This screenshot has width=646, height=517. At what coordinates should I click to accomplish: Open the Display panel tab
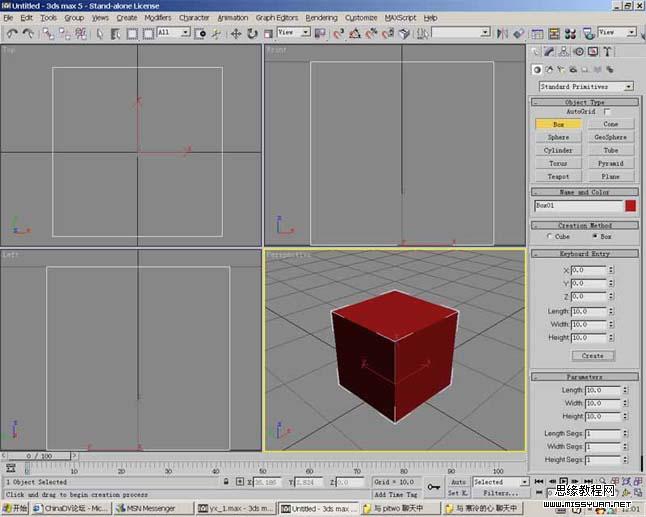click(593, 51)
